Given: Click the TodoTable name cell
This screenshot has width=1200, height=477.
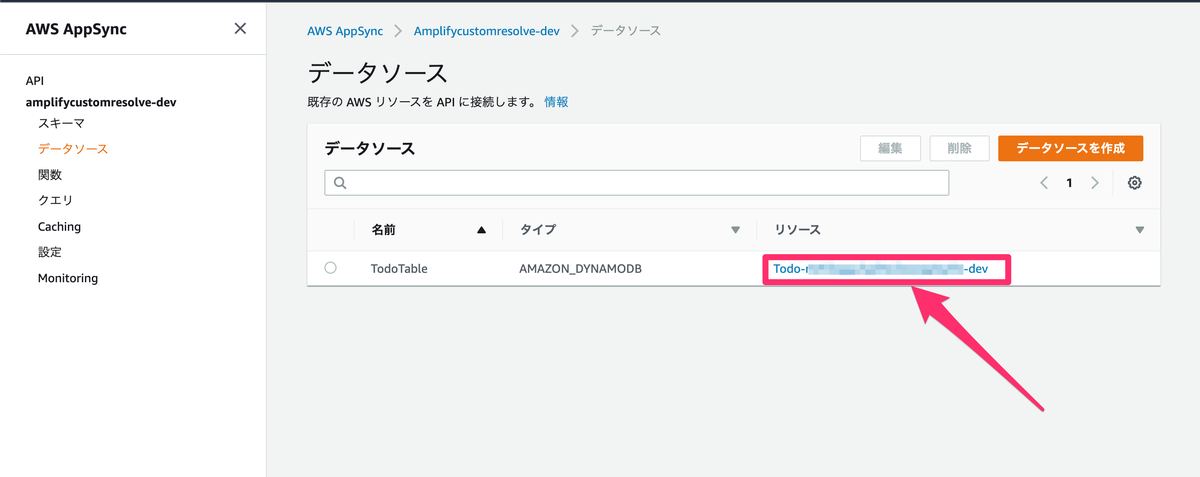Looking at the screenshot, I should point(399,269).
